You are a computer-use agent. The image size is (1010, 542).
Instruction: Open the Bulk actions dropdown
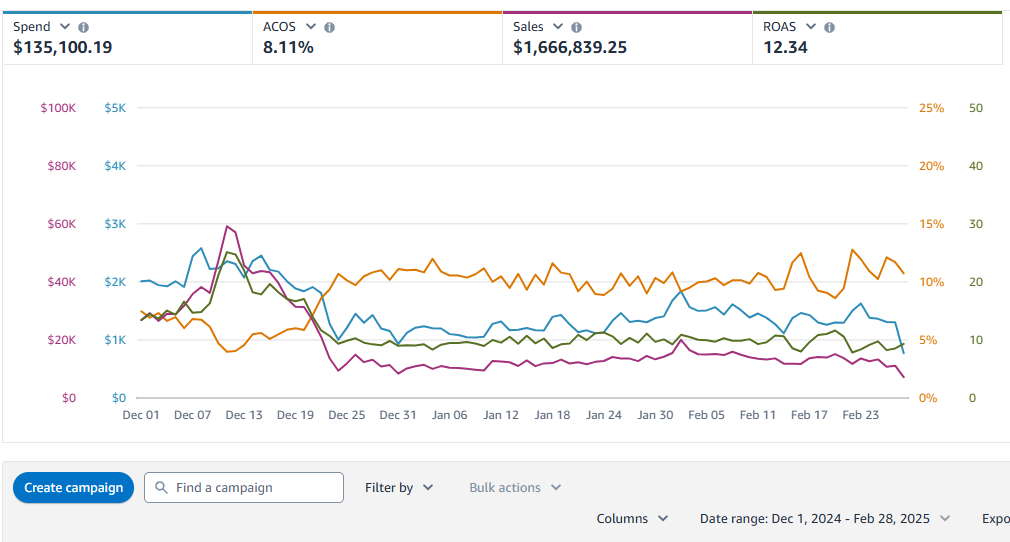[515, 488]
